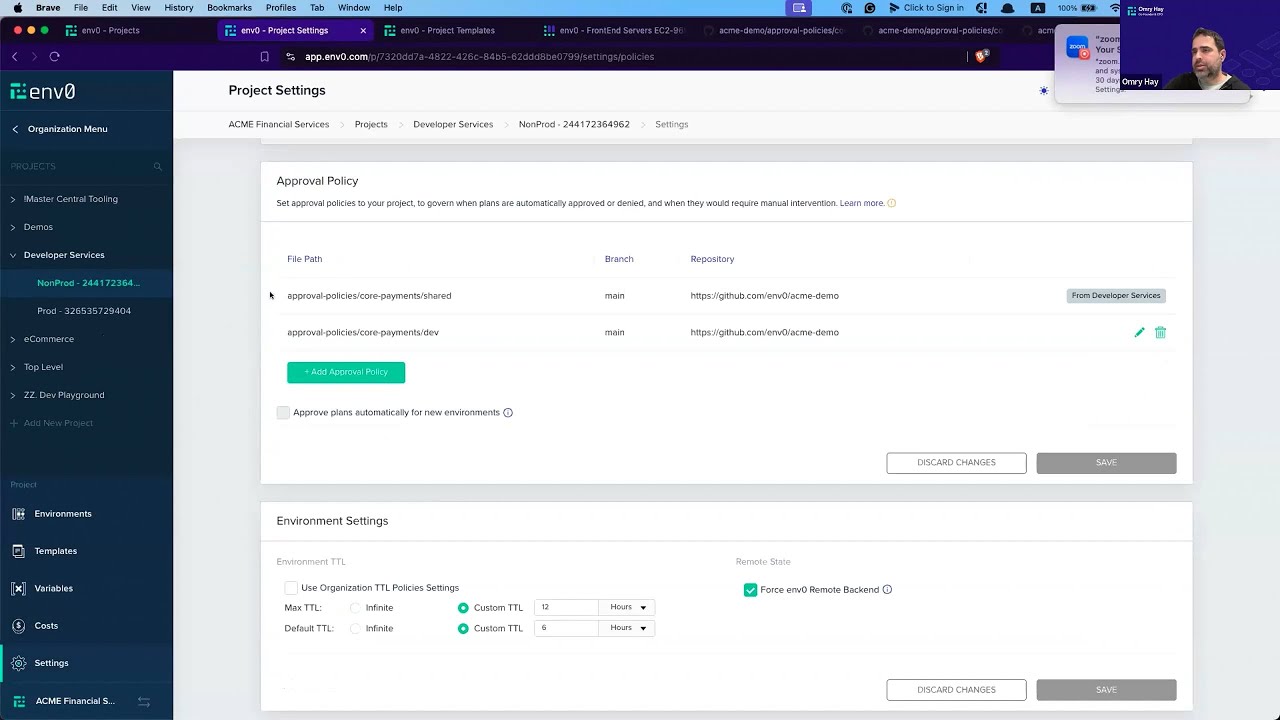Image resolution: width=1280 pixels, height=720 pixels.
Task: Select Custom TTL for Default TTL
Action: (x=463, y=628)
